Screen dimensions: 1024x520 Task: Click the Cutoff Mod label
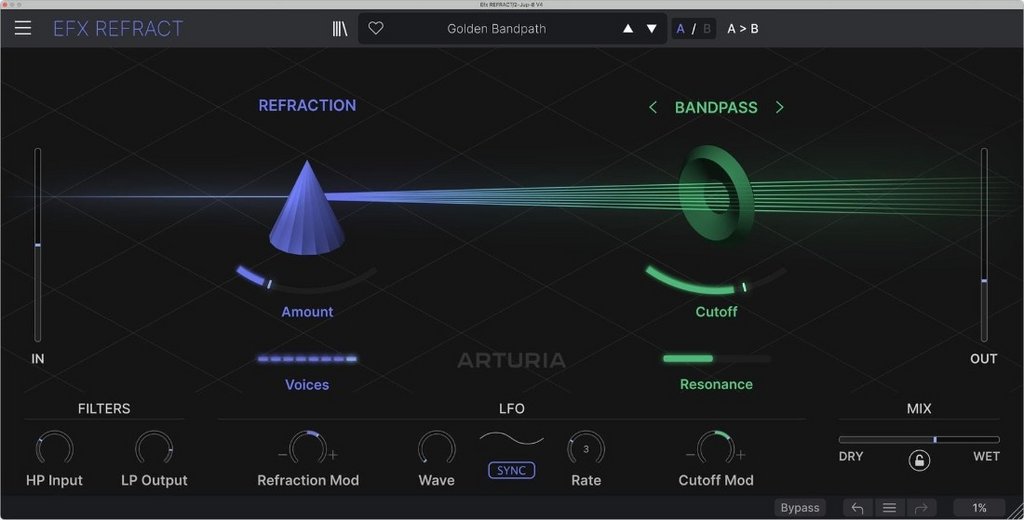[x=716, y=480]
